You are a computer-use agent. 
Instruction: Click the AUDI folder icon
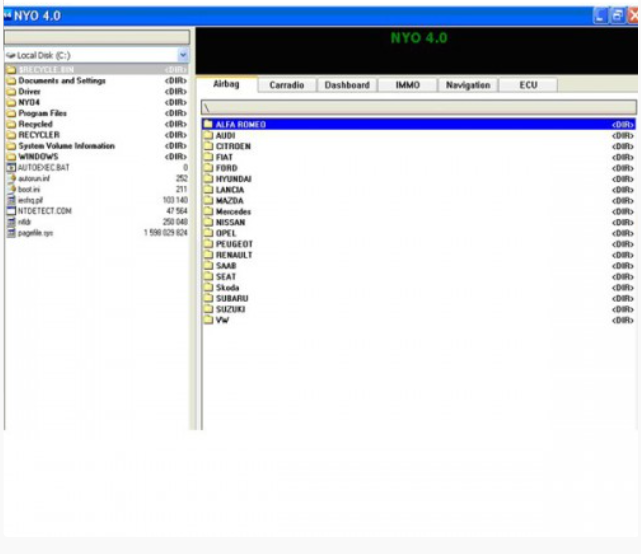(x=208, y=135)
